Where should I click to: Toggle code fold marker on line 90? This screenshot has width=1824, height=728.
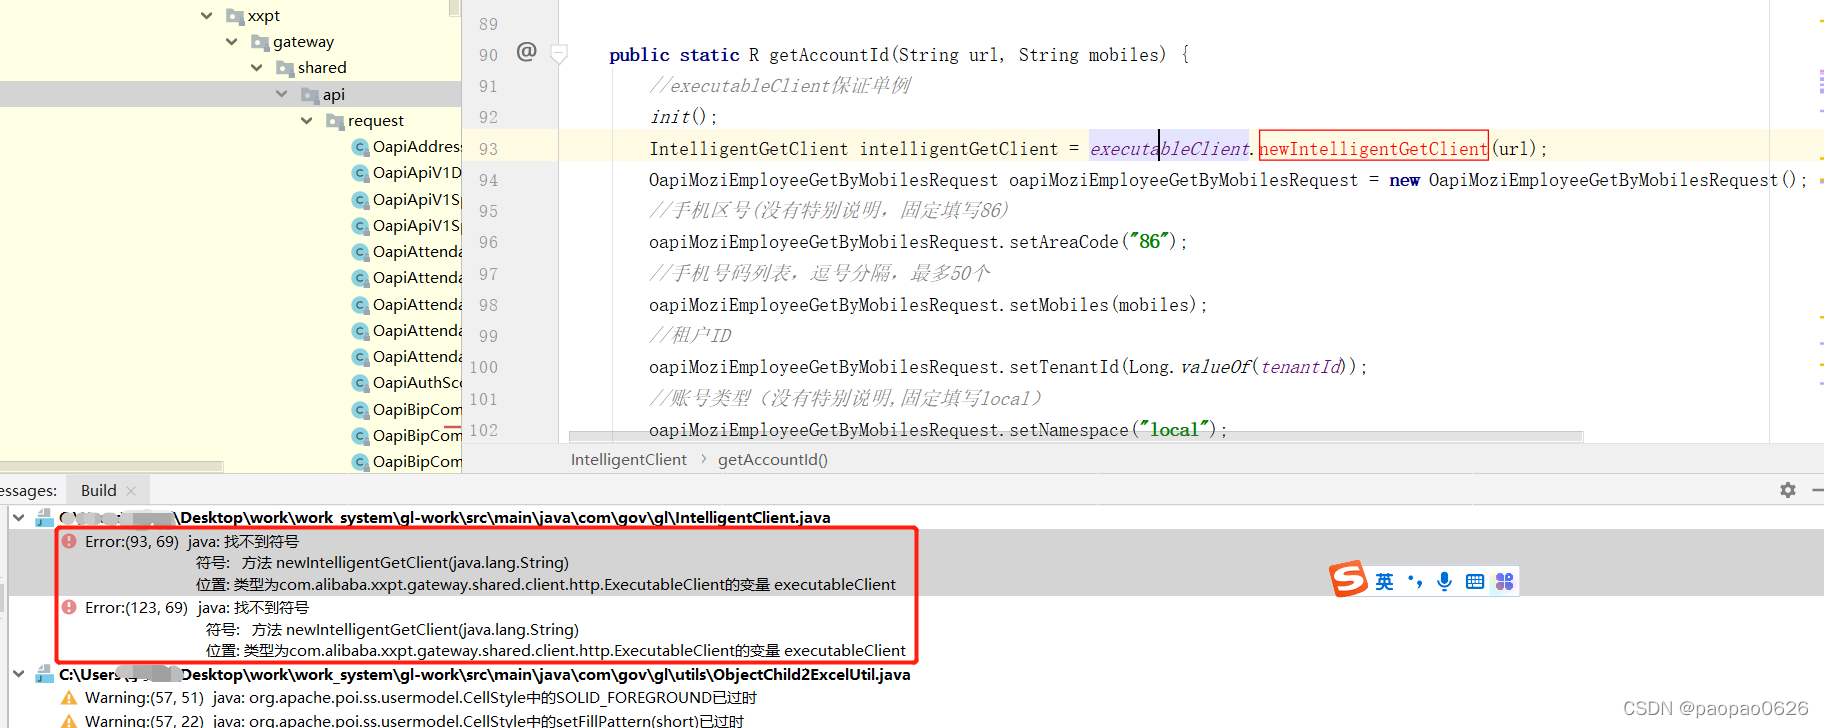(560, 54)
